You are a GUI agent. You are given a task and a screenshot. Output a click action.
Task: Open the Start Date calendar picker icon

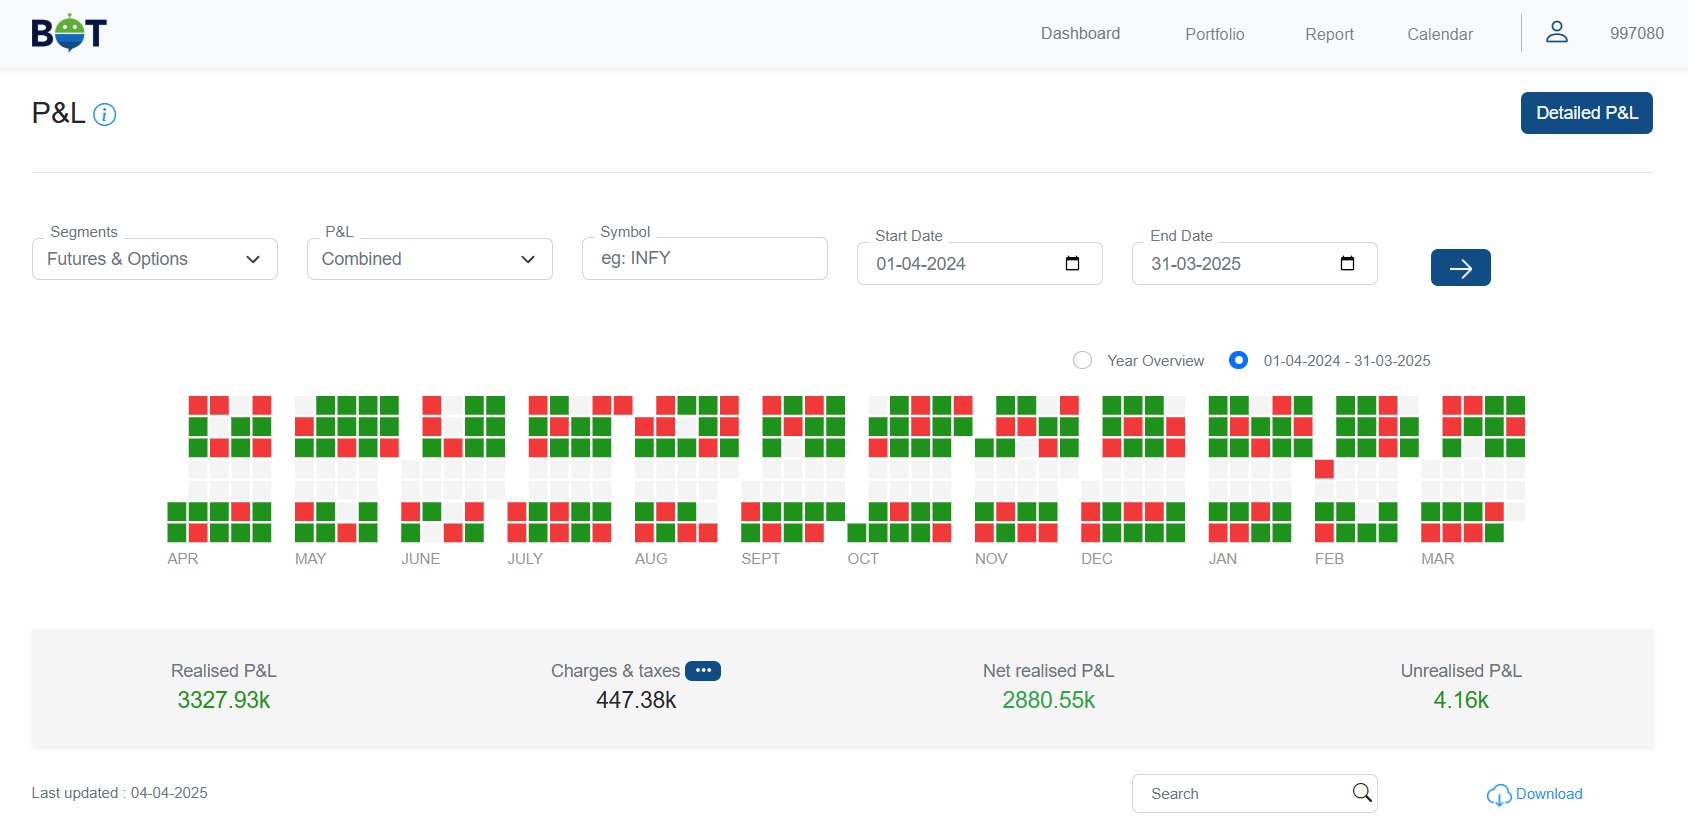1072,264
